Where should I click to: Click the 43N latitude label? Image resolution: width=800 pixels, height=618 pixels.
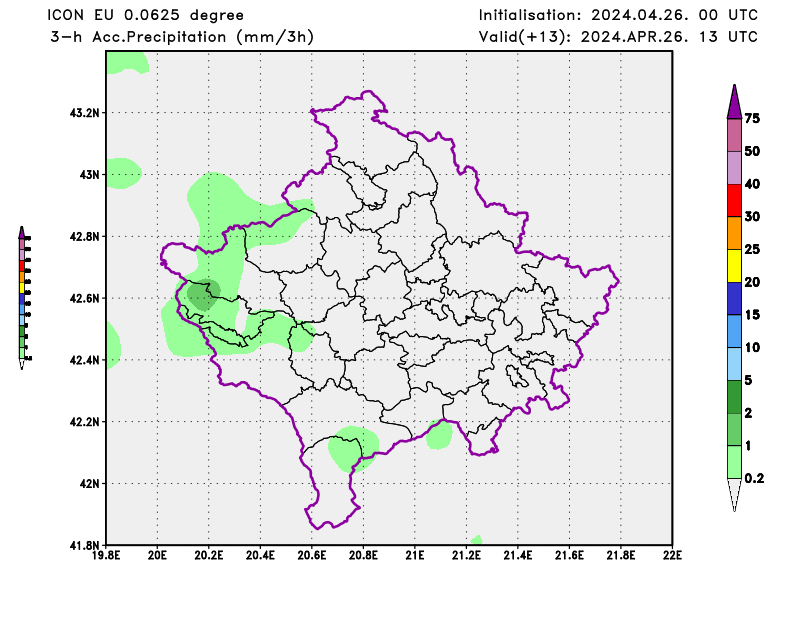[89, 175]
